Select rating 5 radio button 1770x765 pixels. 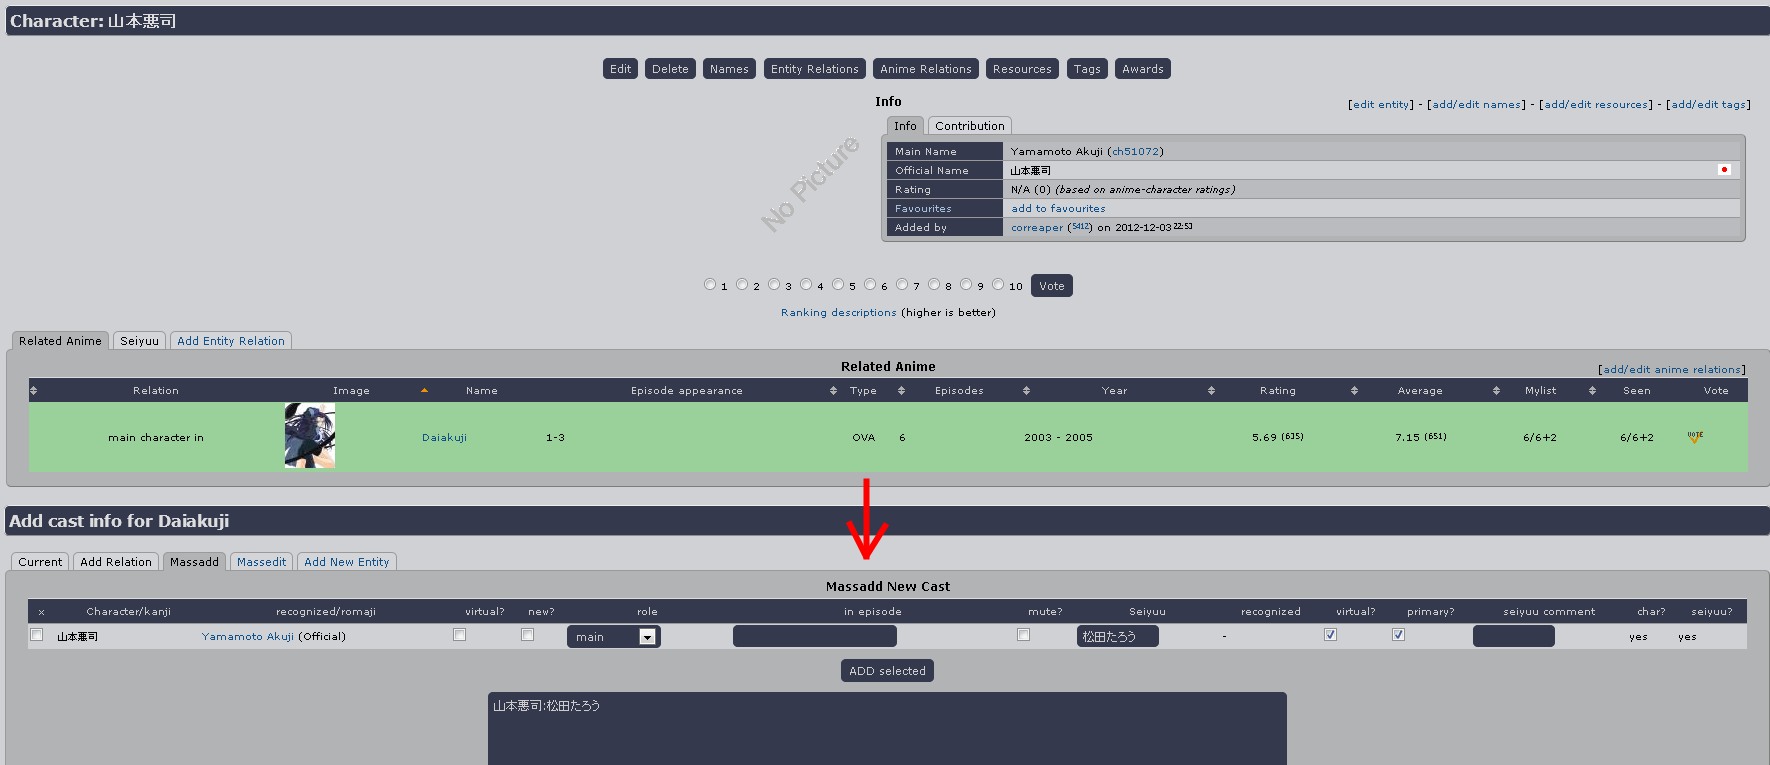(838, 285)
